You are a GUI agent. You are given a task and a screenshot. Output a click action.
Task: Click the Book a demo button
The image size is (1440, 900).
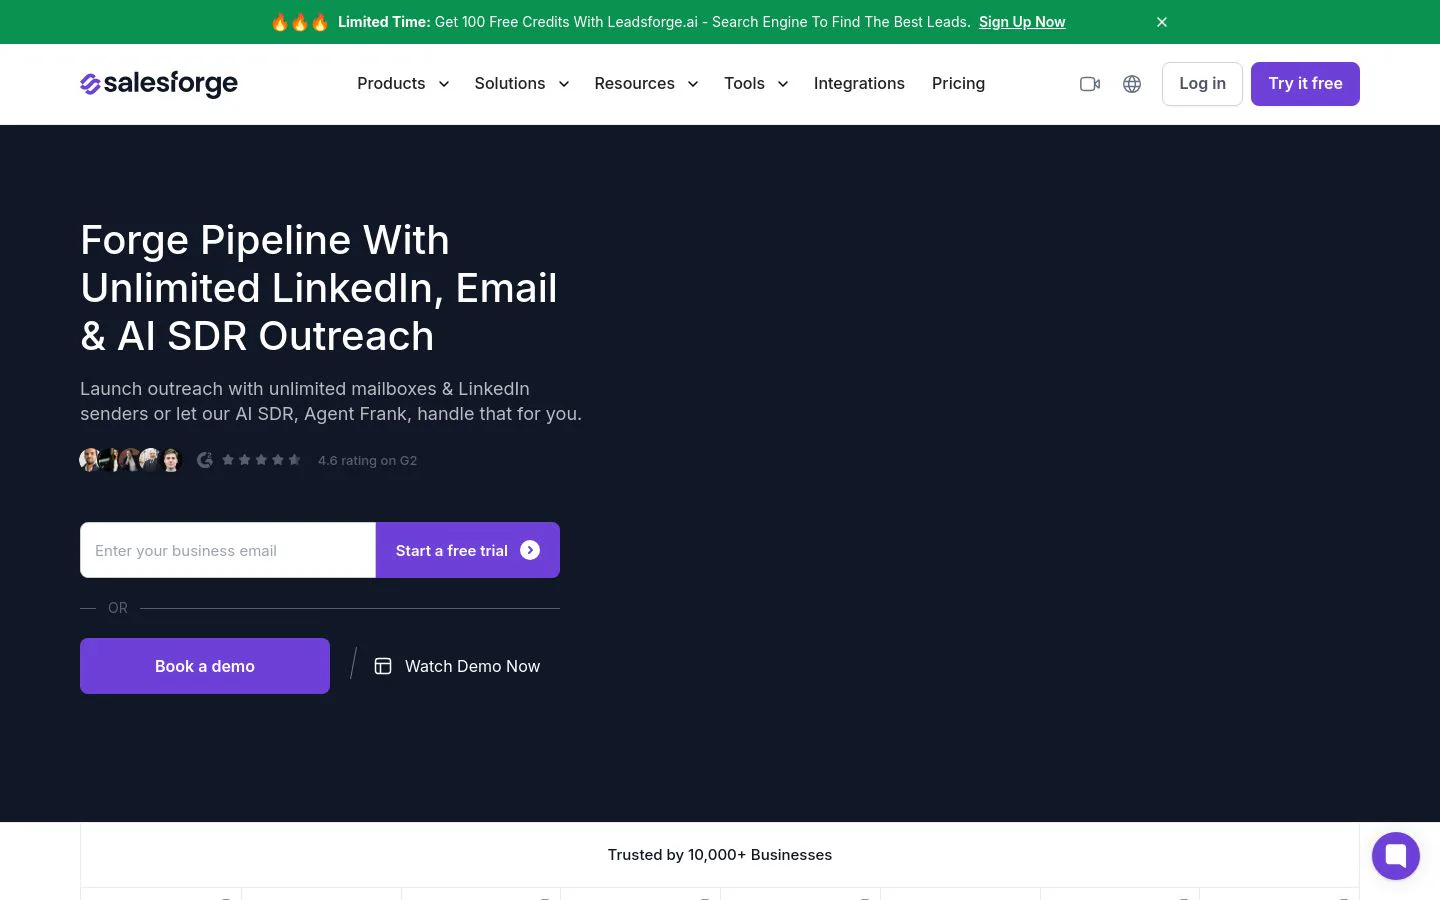(x=205, y=666)
